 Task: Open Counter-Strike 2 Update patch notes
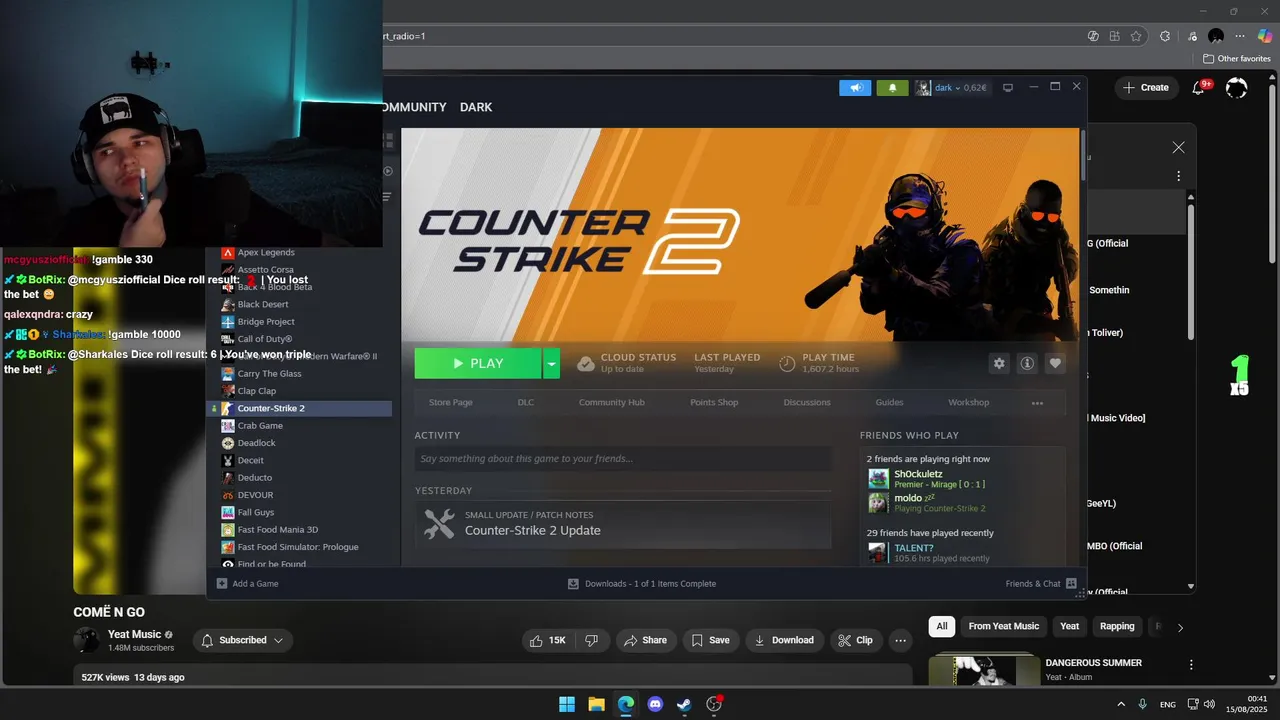pyautogui.click(x=532, y=530)
